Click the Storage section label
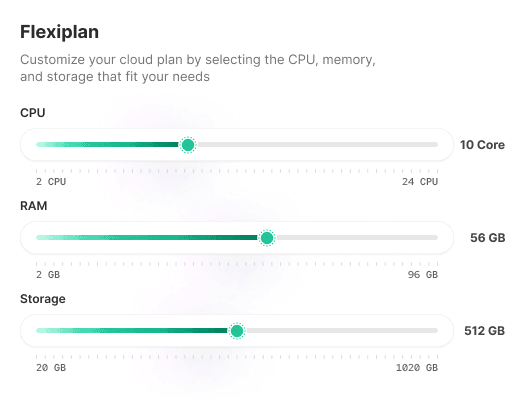 (43, 299)
